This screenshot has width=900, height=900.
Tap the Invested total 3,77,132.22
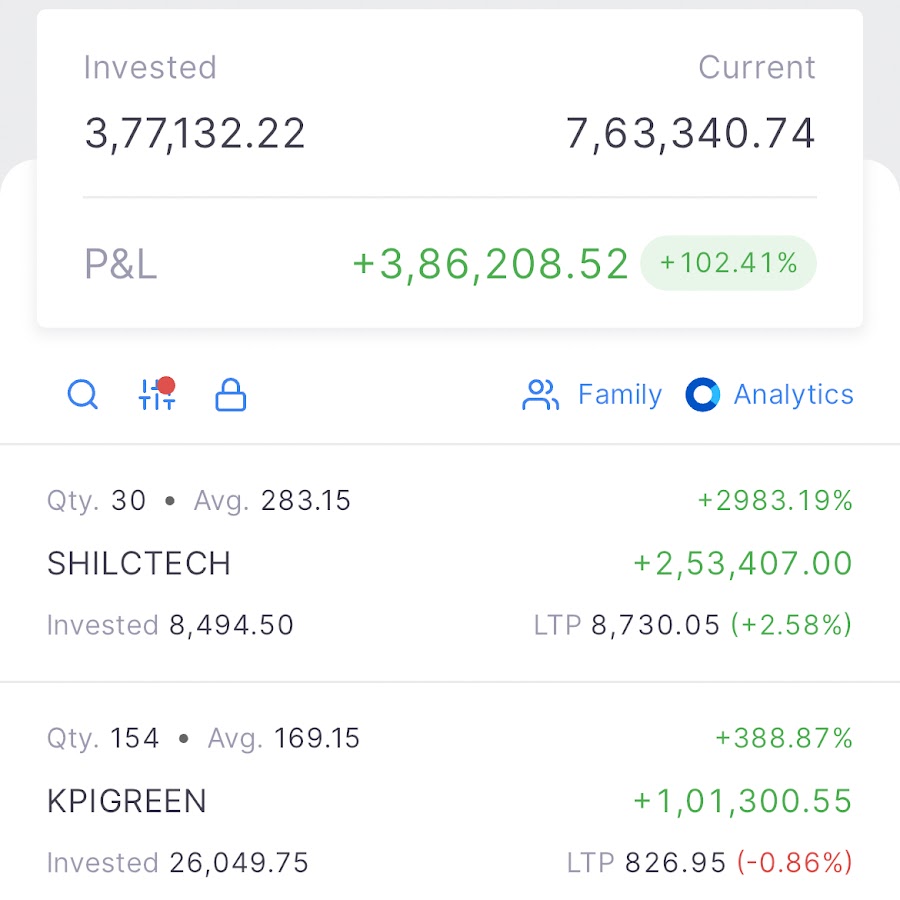pyautogui.click(x=195, y=133)
